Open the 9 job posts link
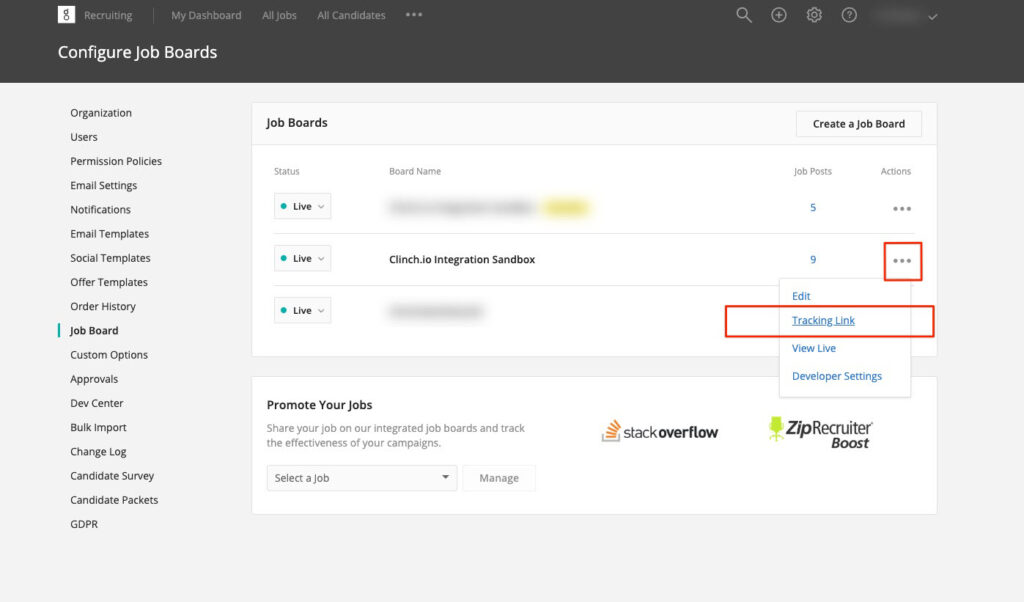The height and width of the screenshot is (602, 1024). (x=813, y=260)
